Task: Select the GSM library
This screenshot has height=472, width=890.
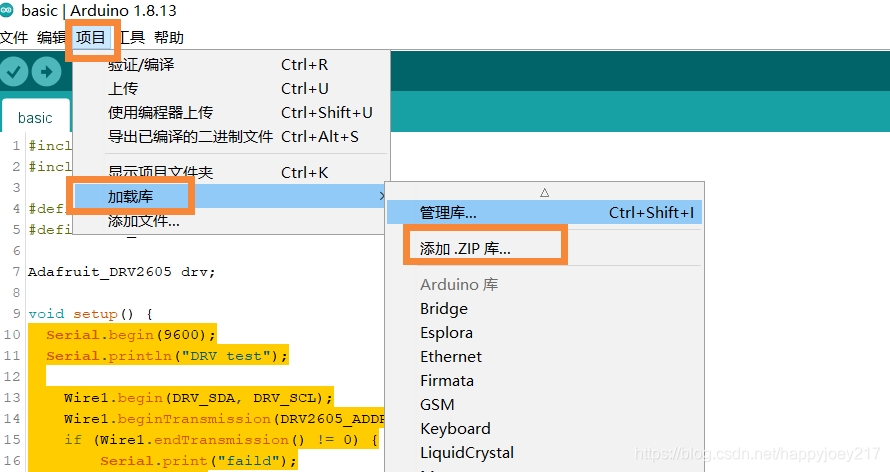Action: 544,404
